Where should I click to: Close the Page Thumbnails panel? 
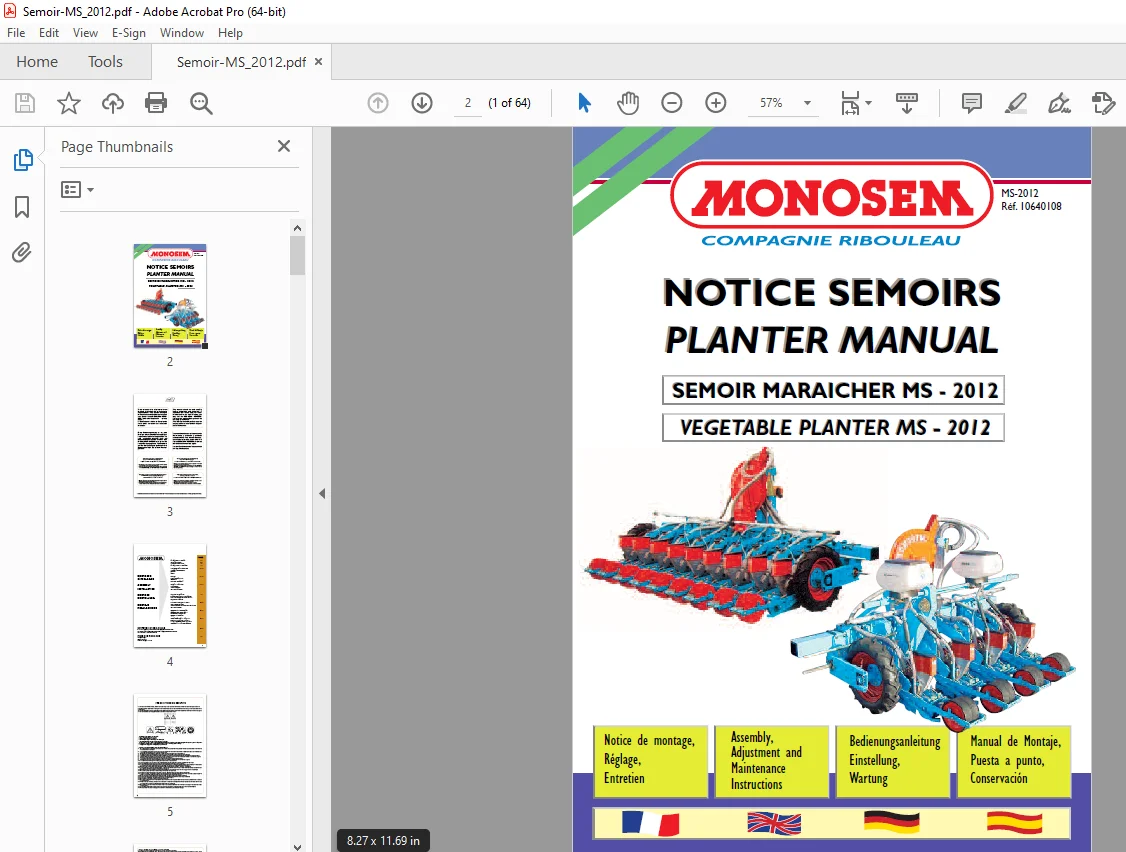click(284, 147)
